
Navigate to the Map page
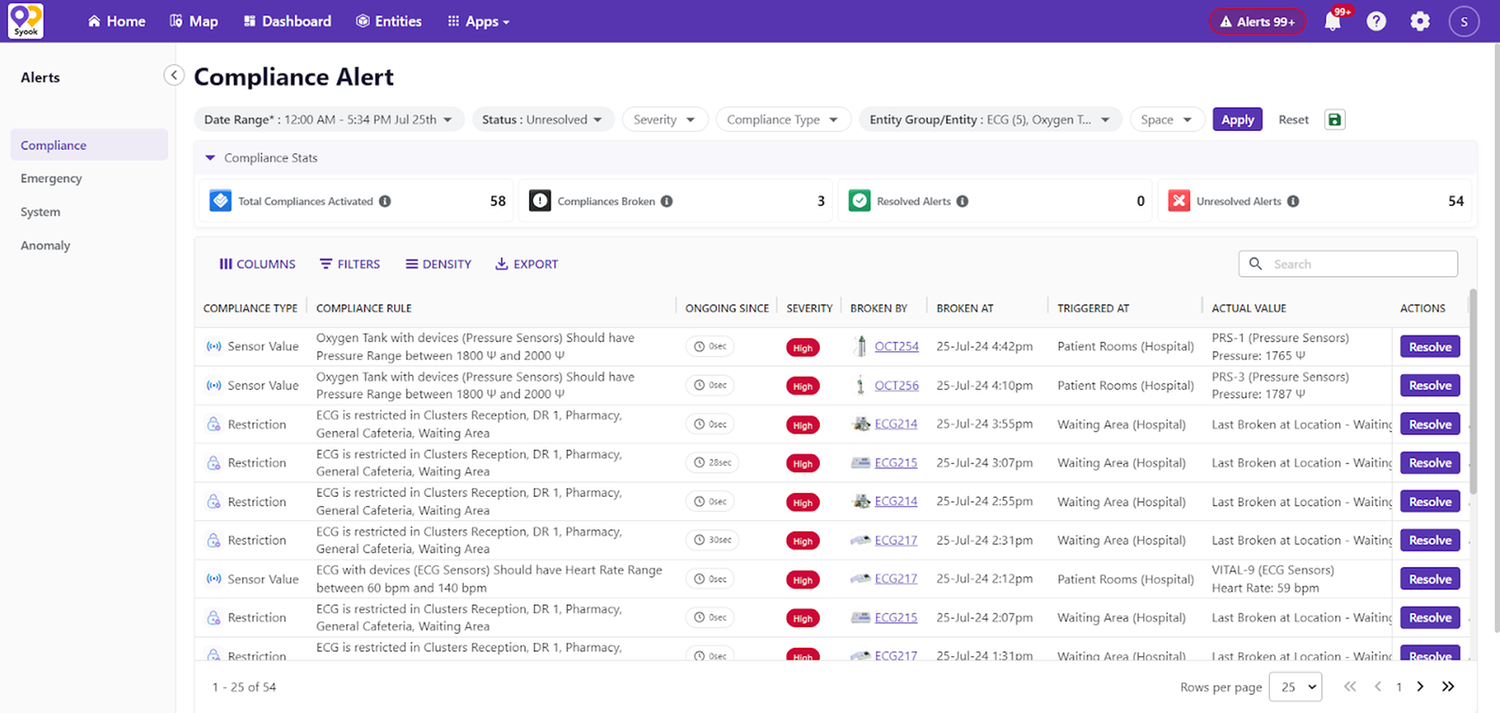tap(193, 20)
